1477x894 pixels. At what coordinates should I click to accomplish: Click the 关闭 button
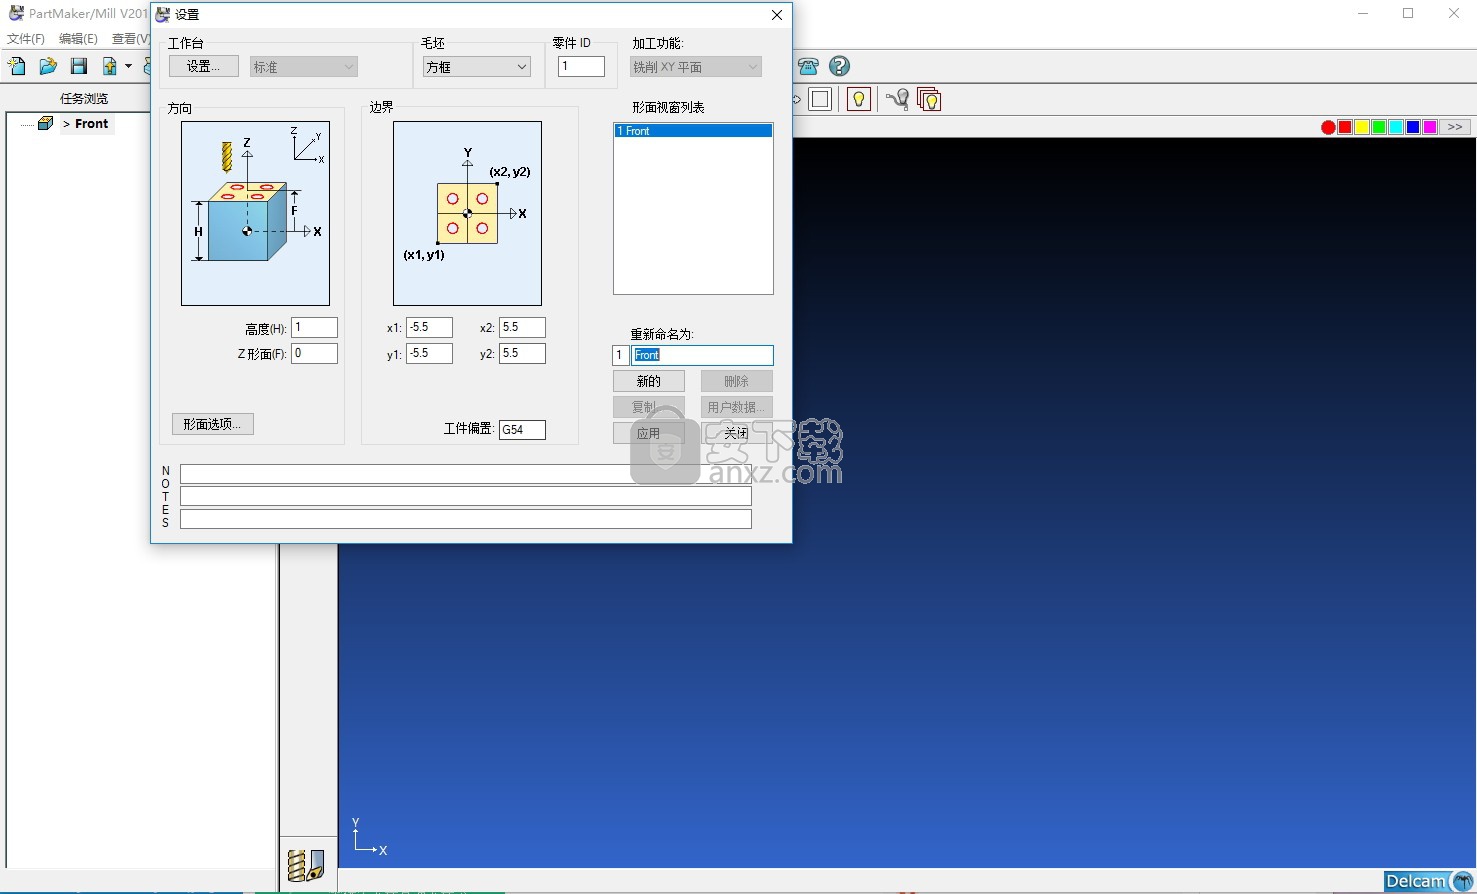click(x=737, y=433)
